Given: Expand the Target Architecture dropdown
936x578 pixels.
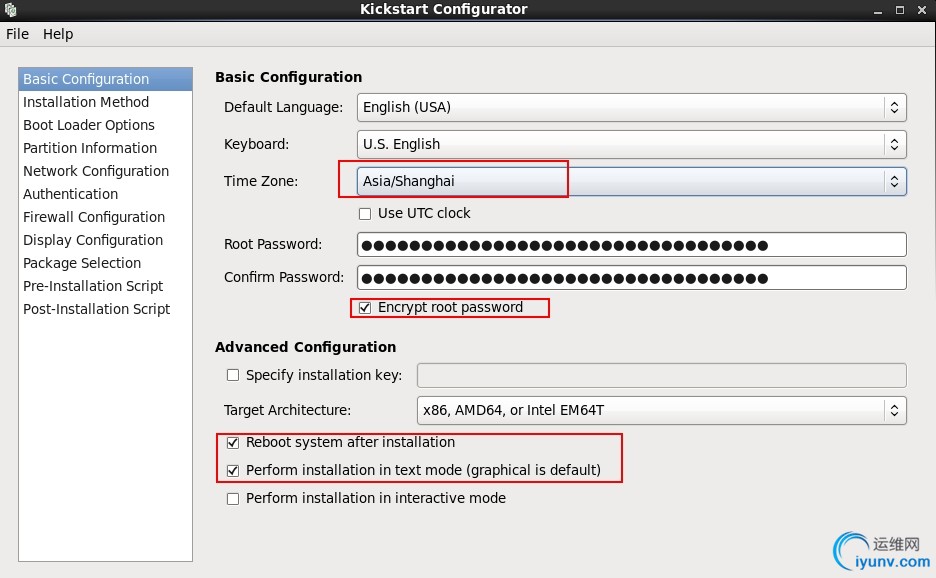Looking at the screenshot, I should [661, 410].
